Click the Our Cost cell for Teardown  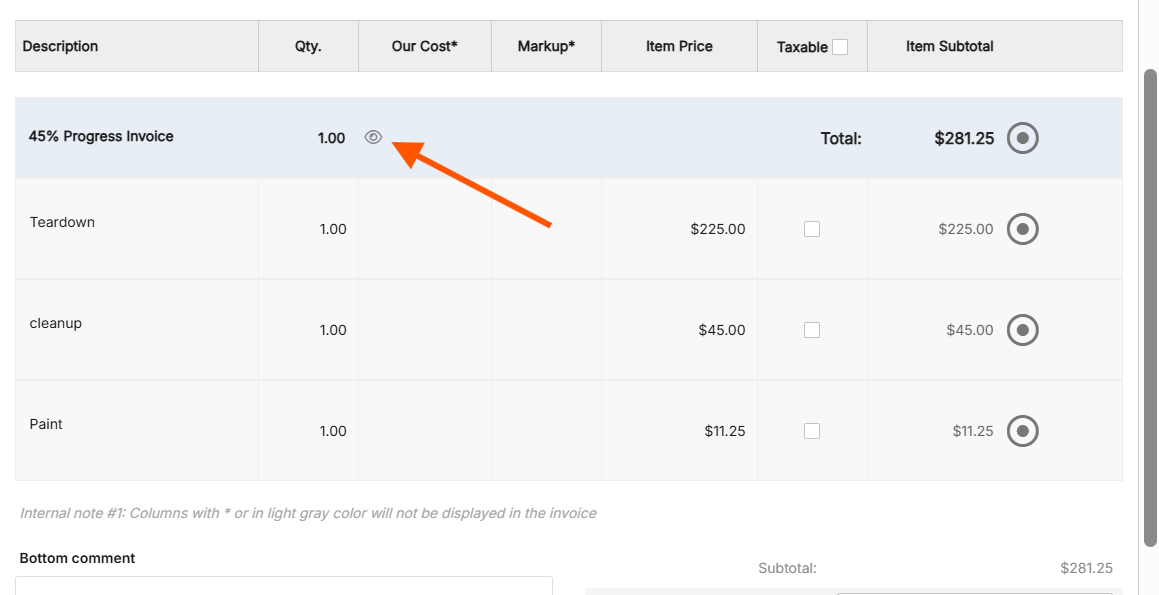click(x=424, y=229)
